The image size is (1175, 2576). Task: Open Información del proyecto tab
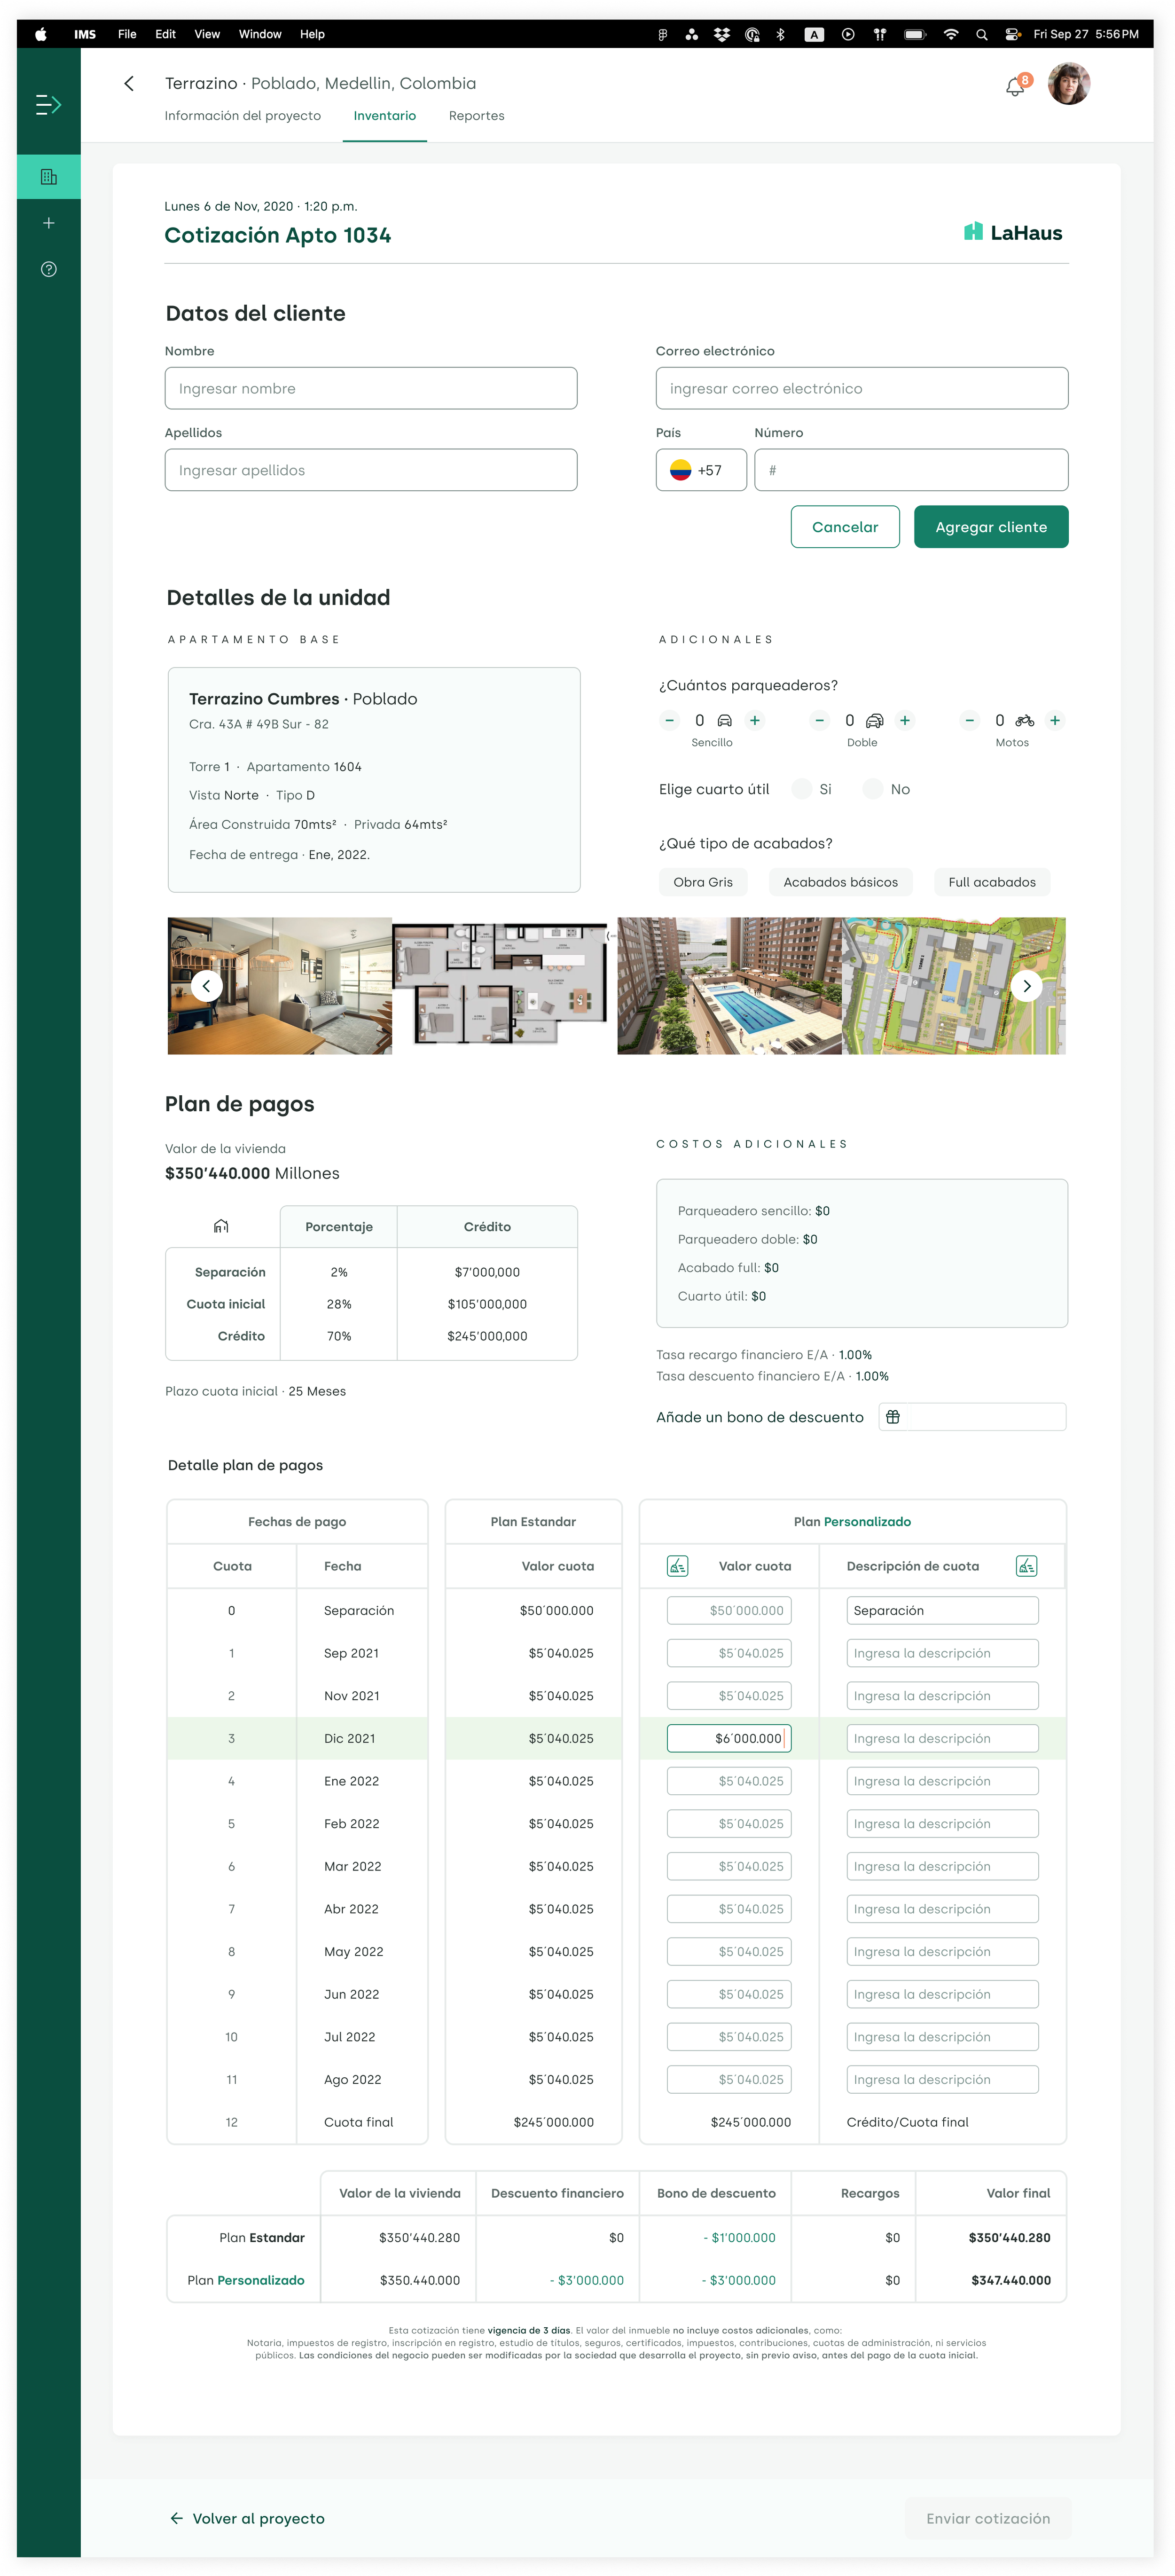[243, 116]
